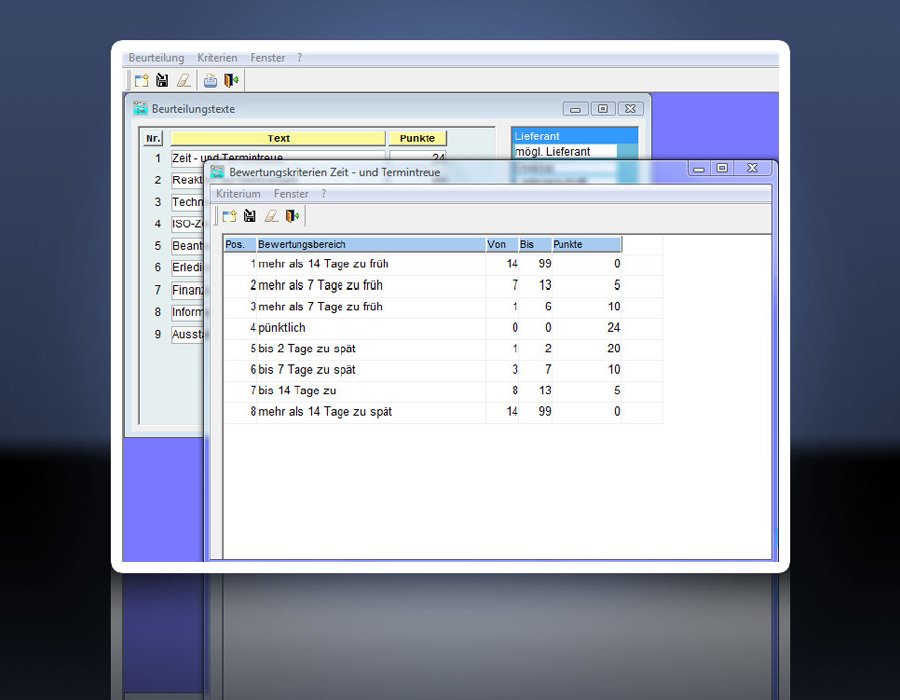The image size is (900, 700).
Task: Select mögl. Lieferant list entry
Action: [x=565, y=151]
